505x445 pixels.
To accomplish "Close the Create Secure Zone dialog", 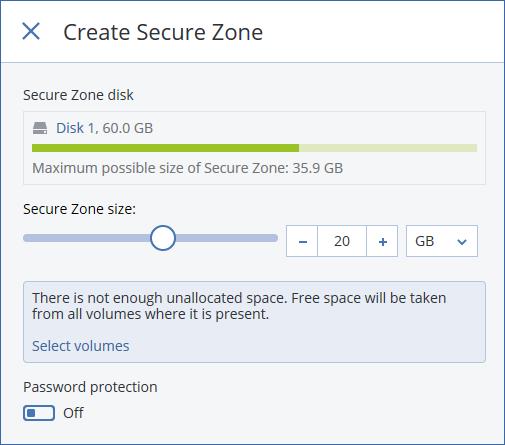I will click(x=31, y=31).
